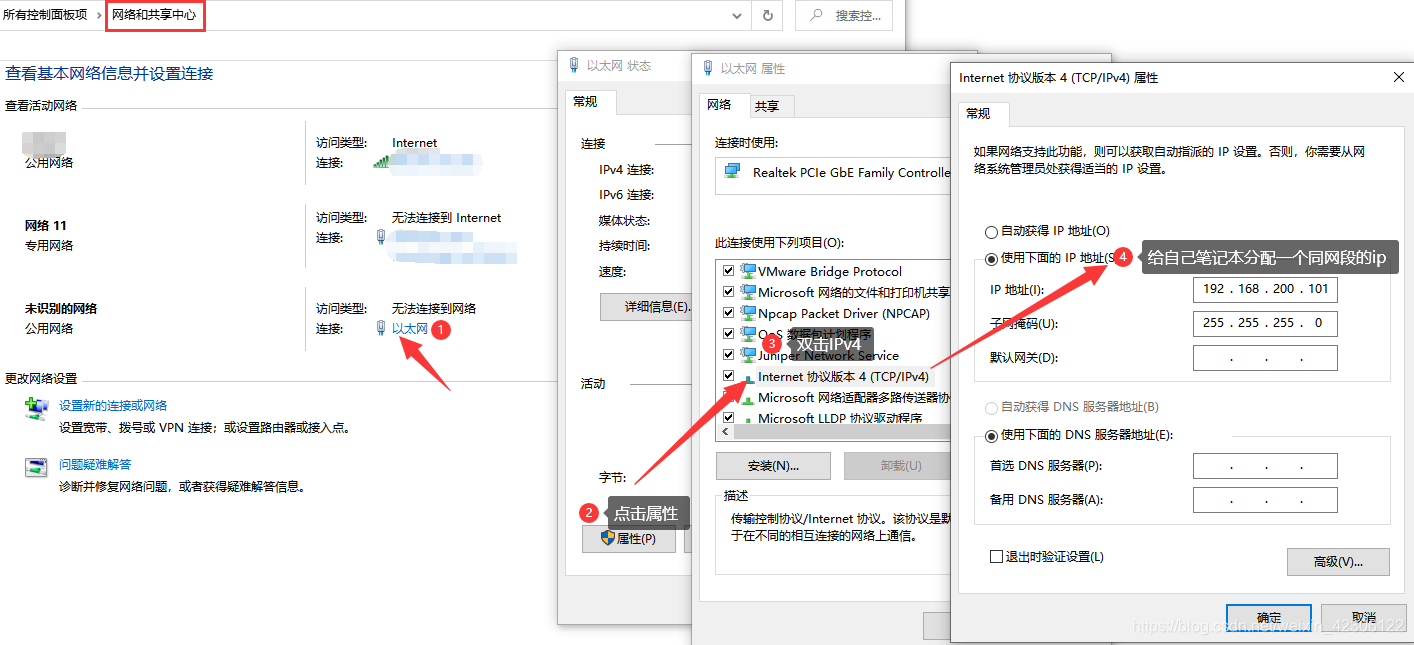1414x645 pixels.
Task: Click the 子网掩码 input field
Action: (x=1265, y=323)
